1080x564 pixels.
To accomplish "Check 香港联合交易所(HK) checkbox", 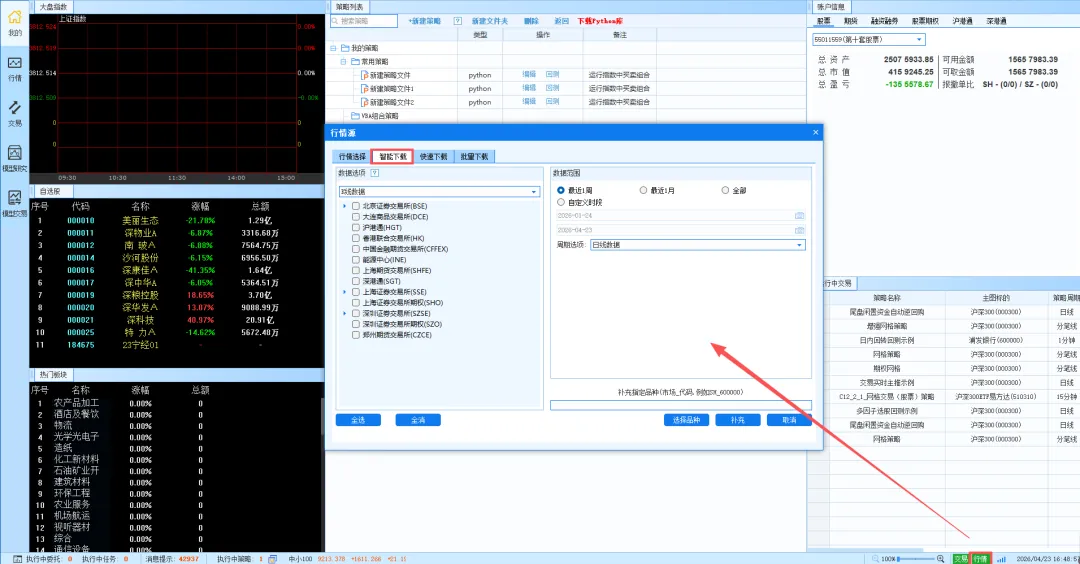I will 355,238.
